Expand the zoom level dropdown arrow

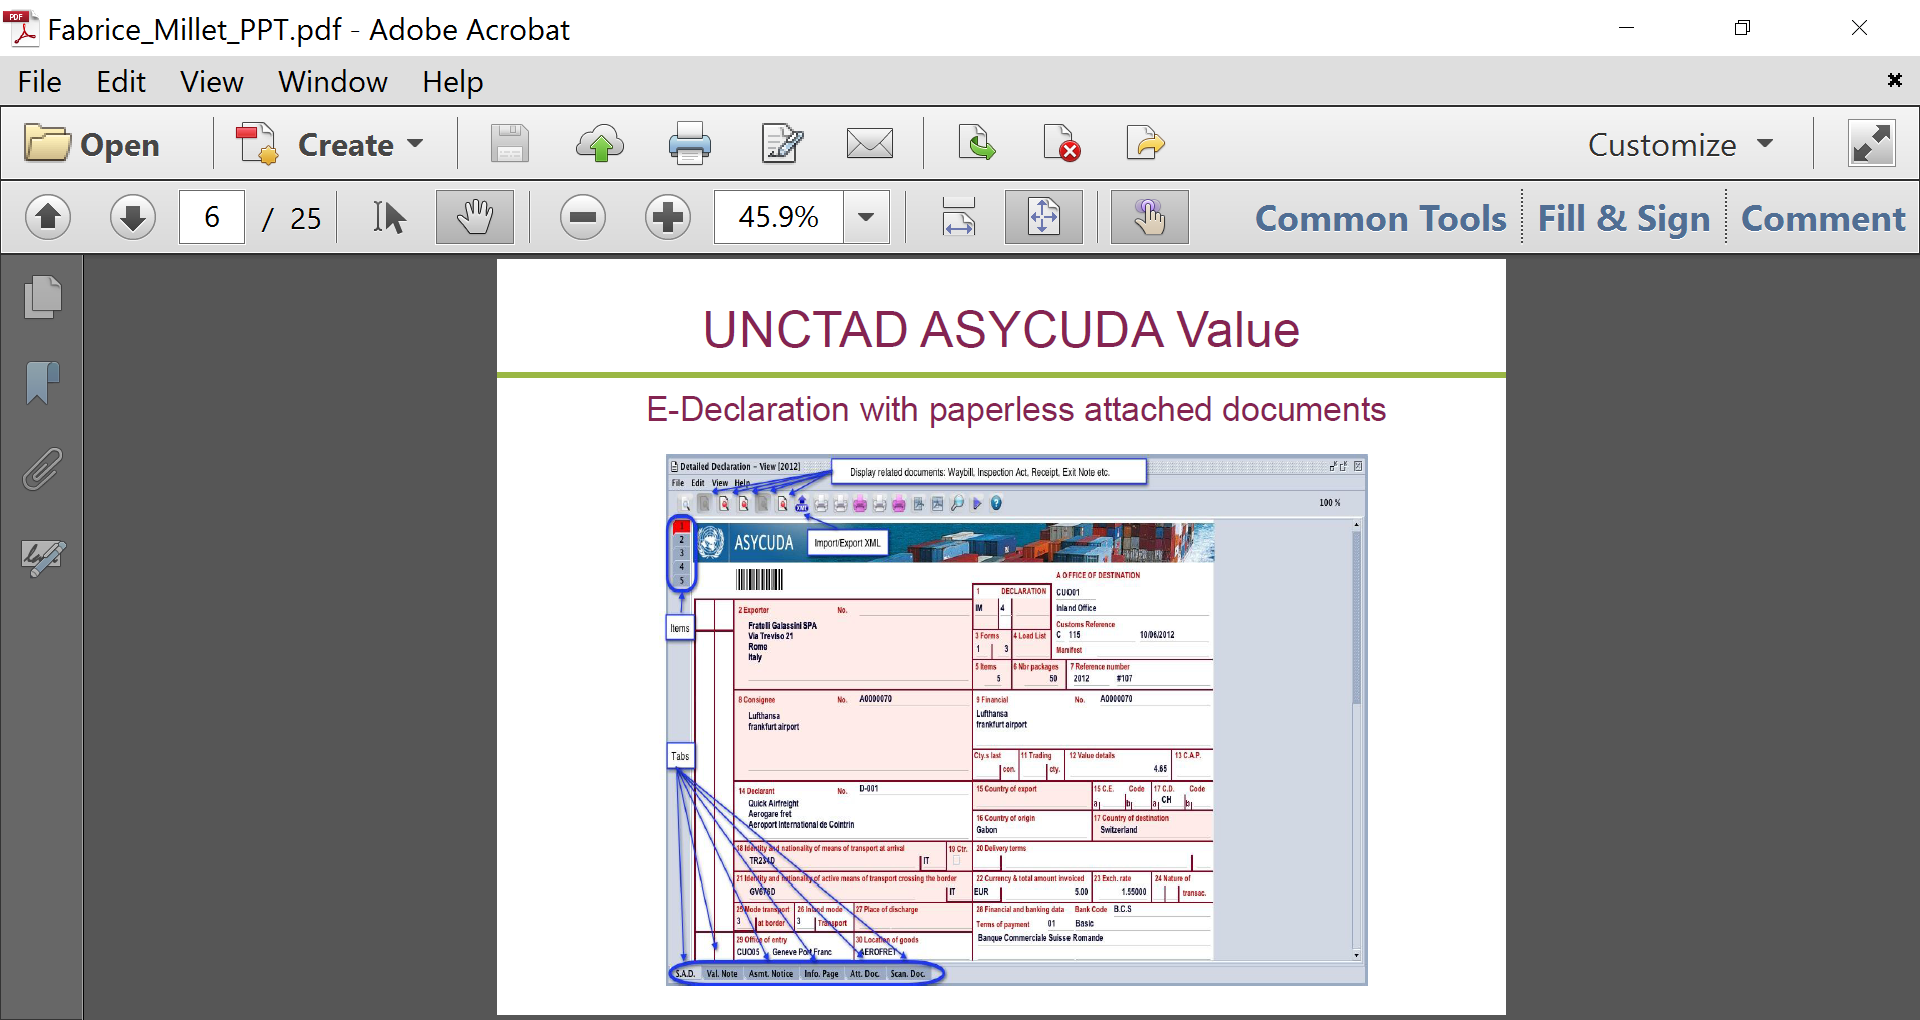coord(867,217)
